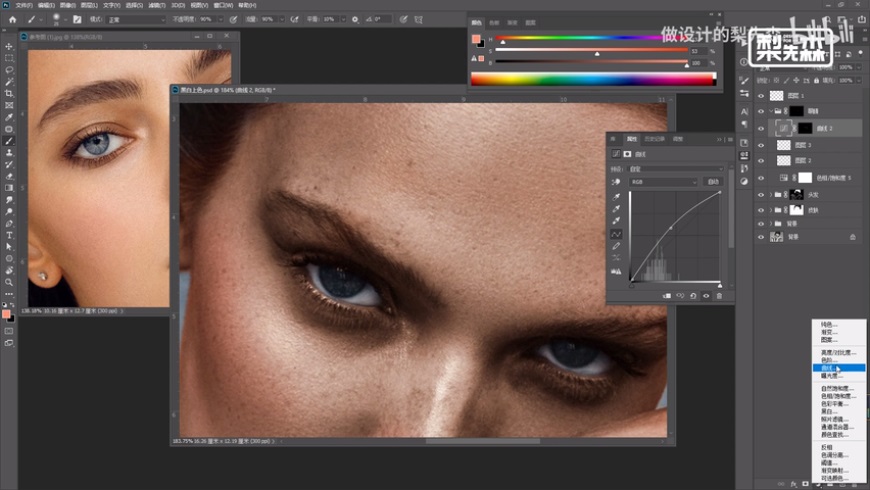The height and width of the screenshot is (490, 870).
Task: Open the blending mode dropdown in options bar
Action: point(136,19)
